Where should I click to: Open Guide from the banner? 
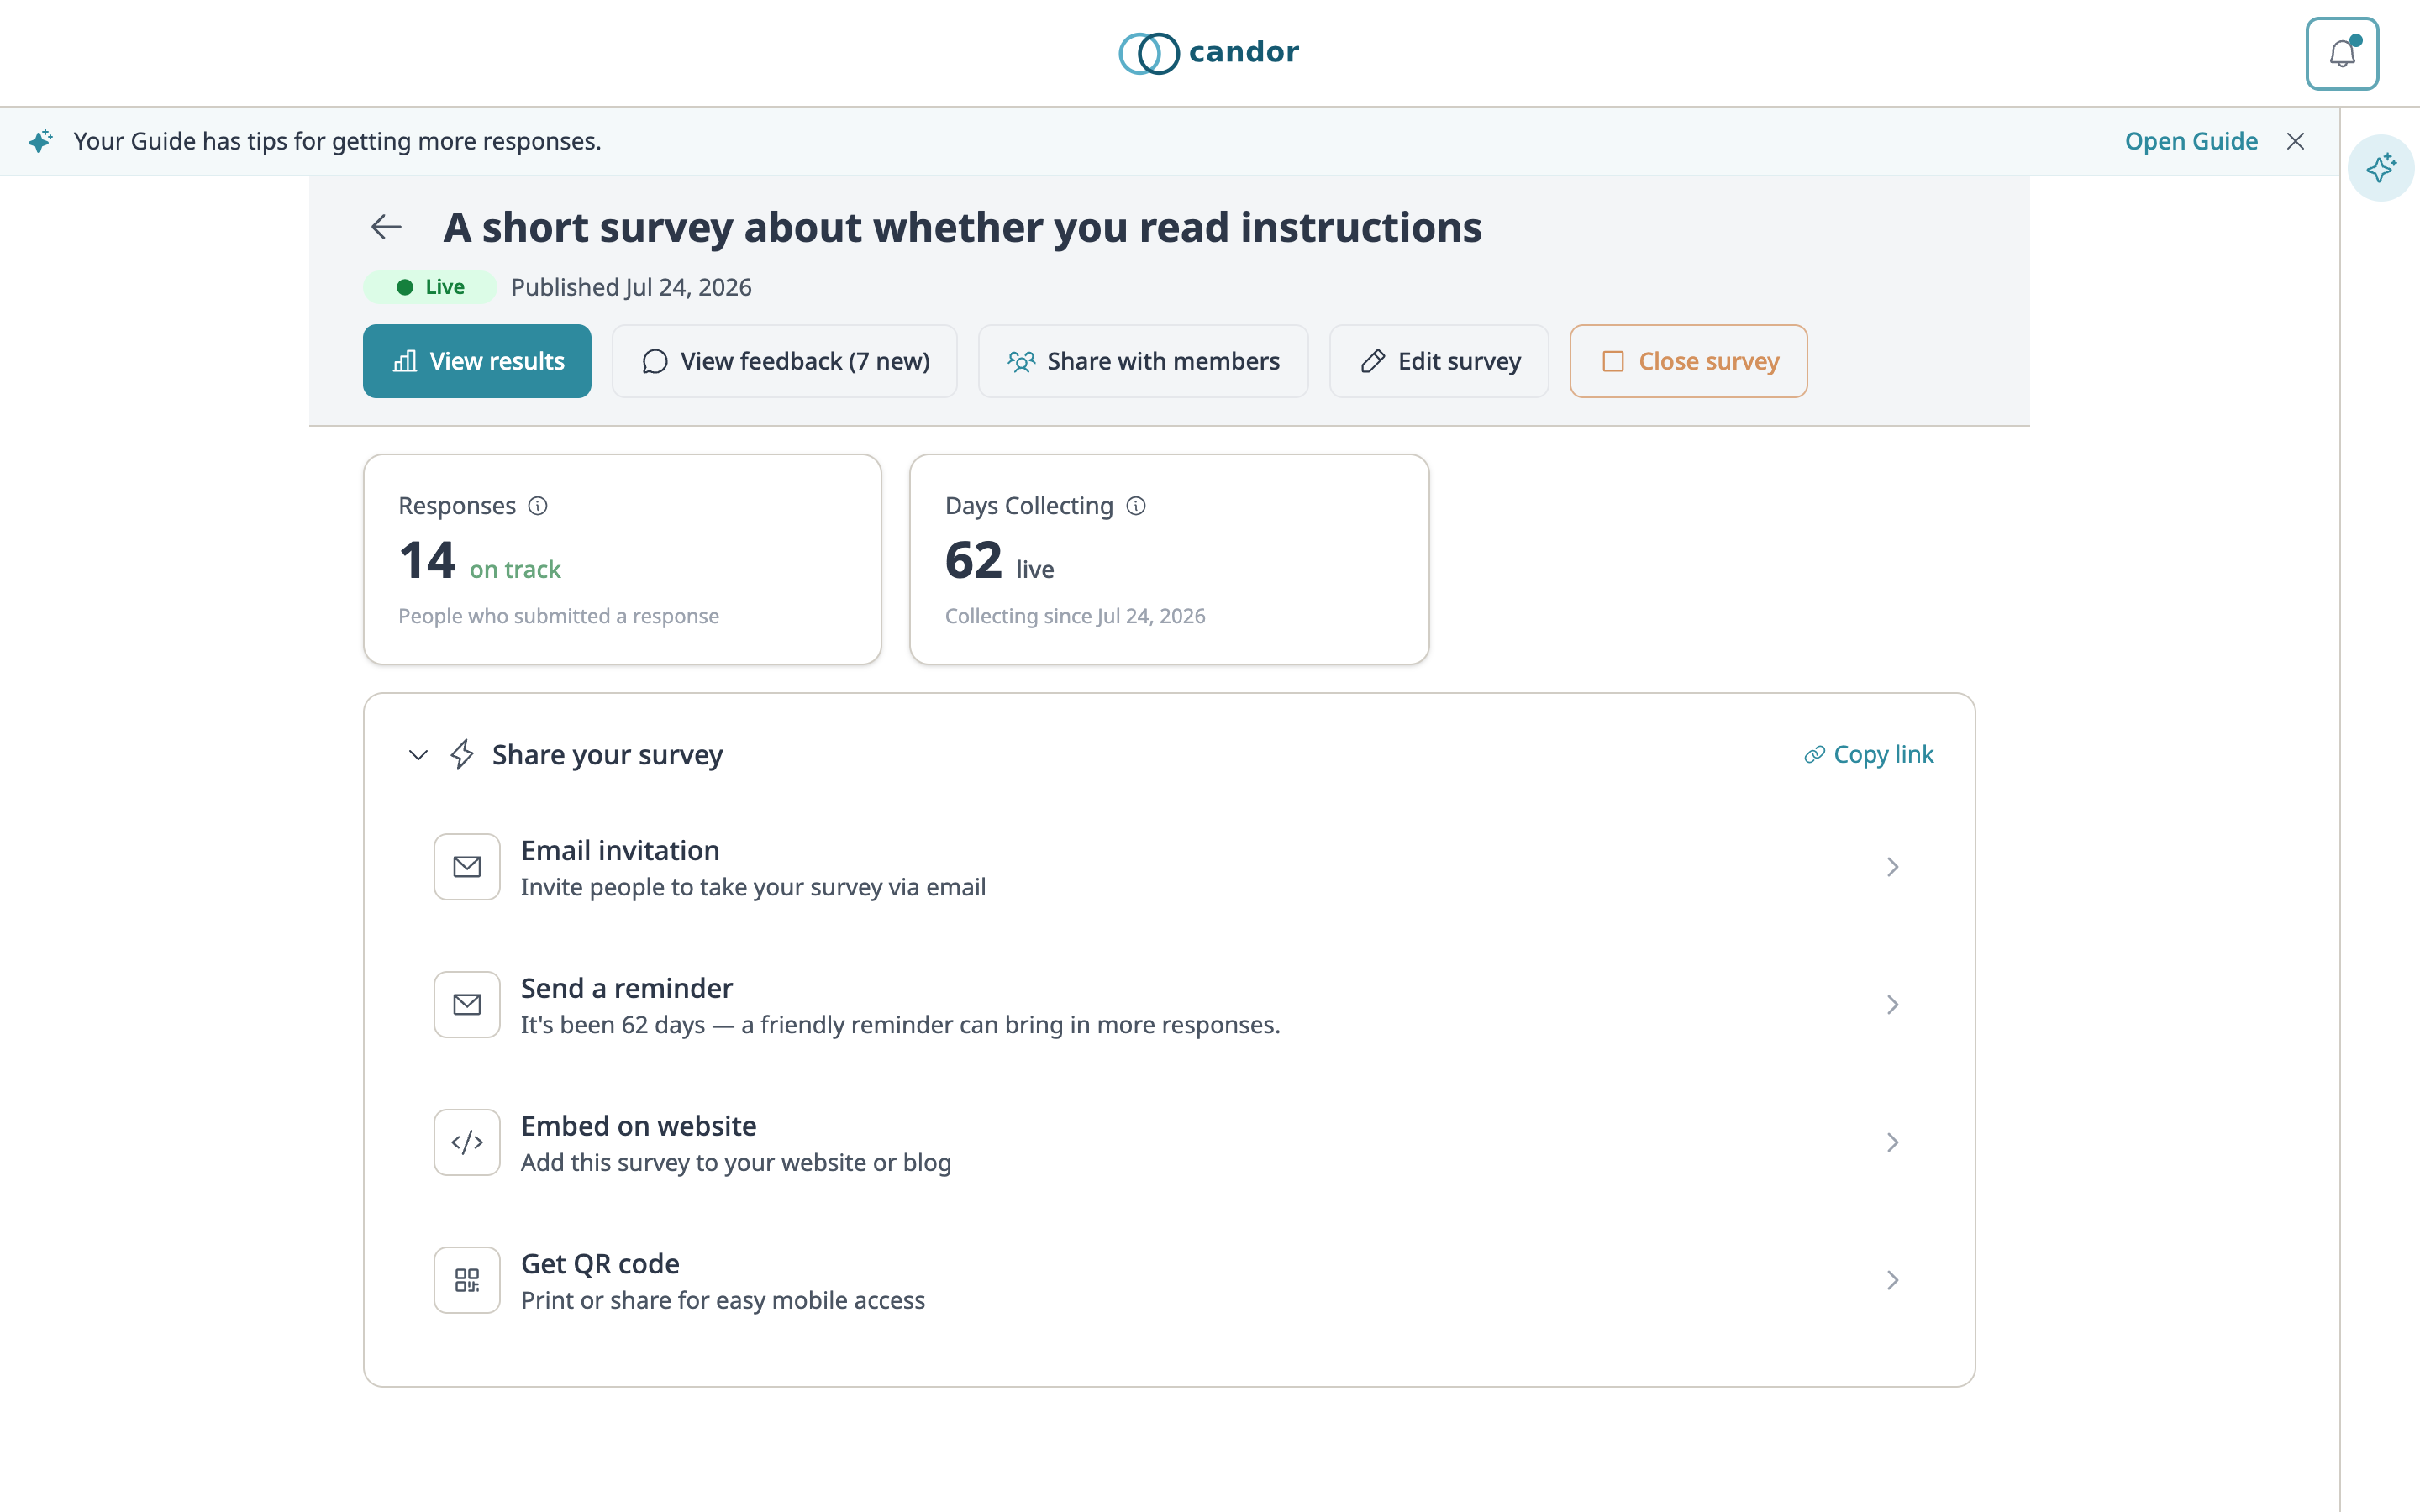2191,141
